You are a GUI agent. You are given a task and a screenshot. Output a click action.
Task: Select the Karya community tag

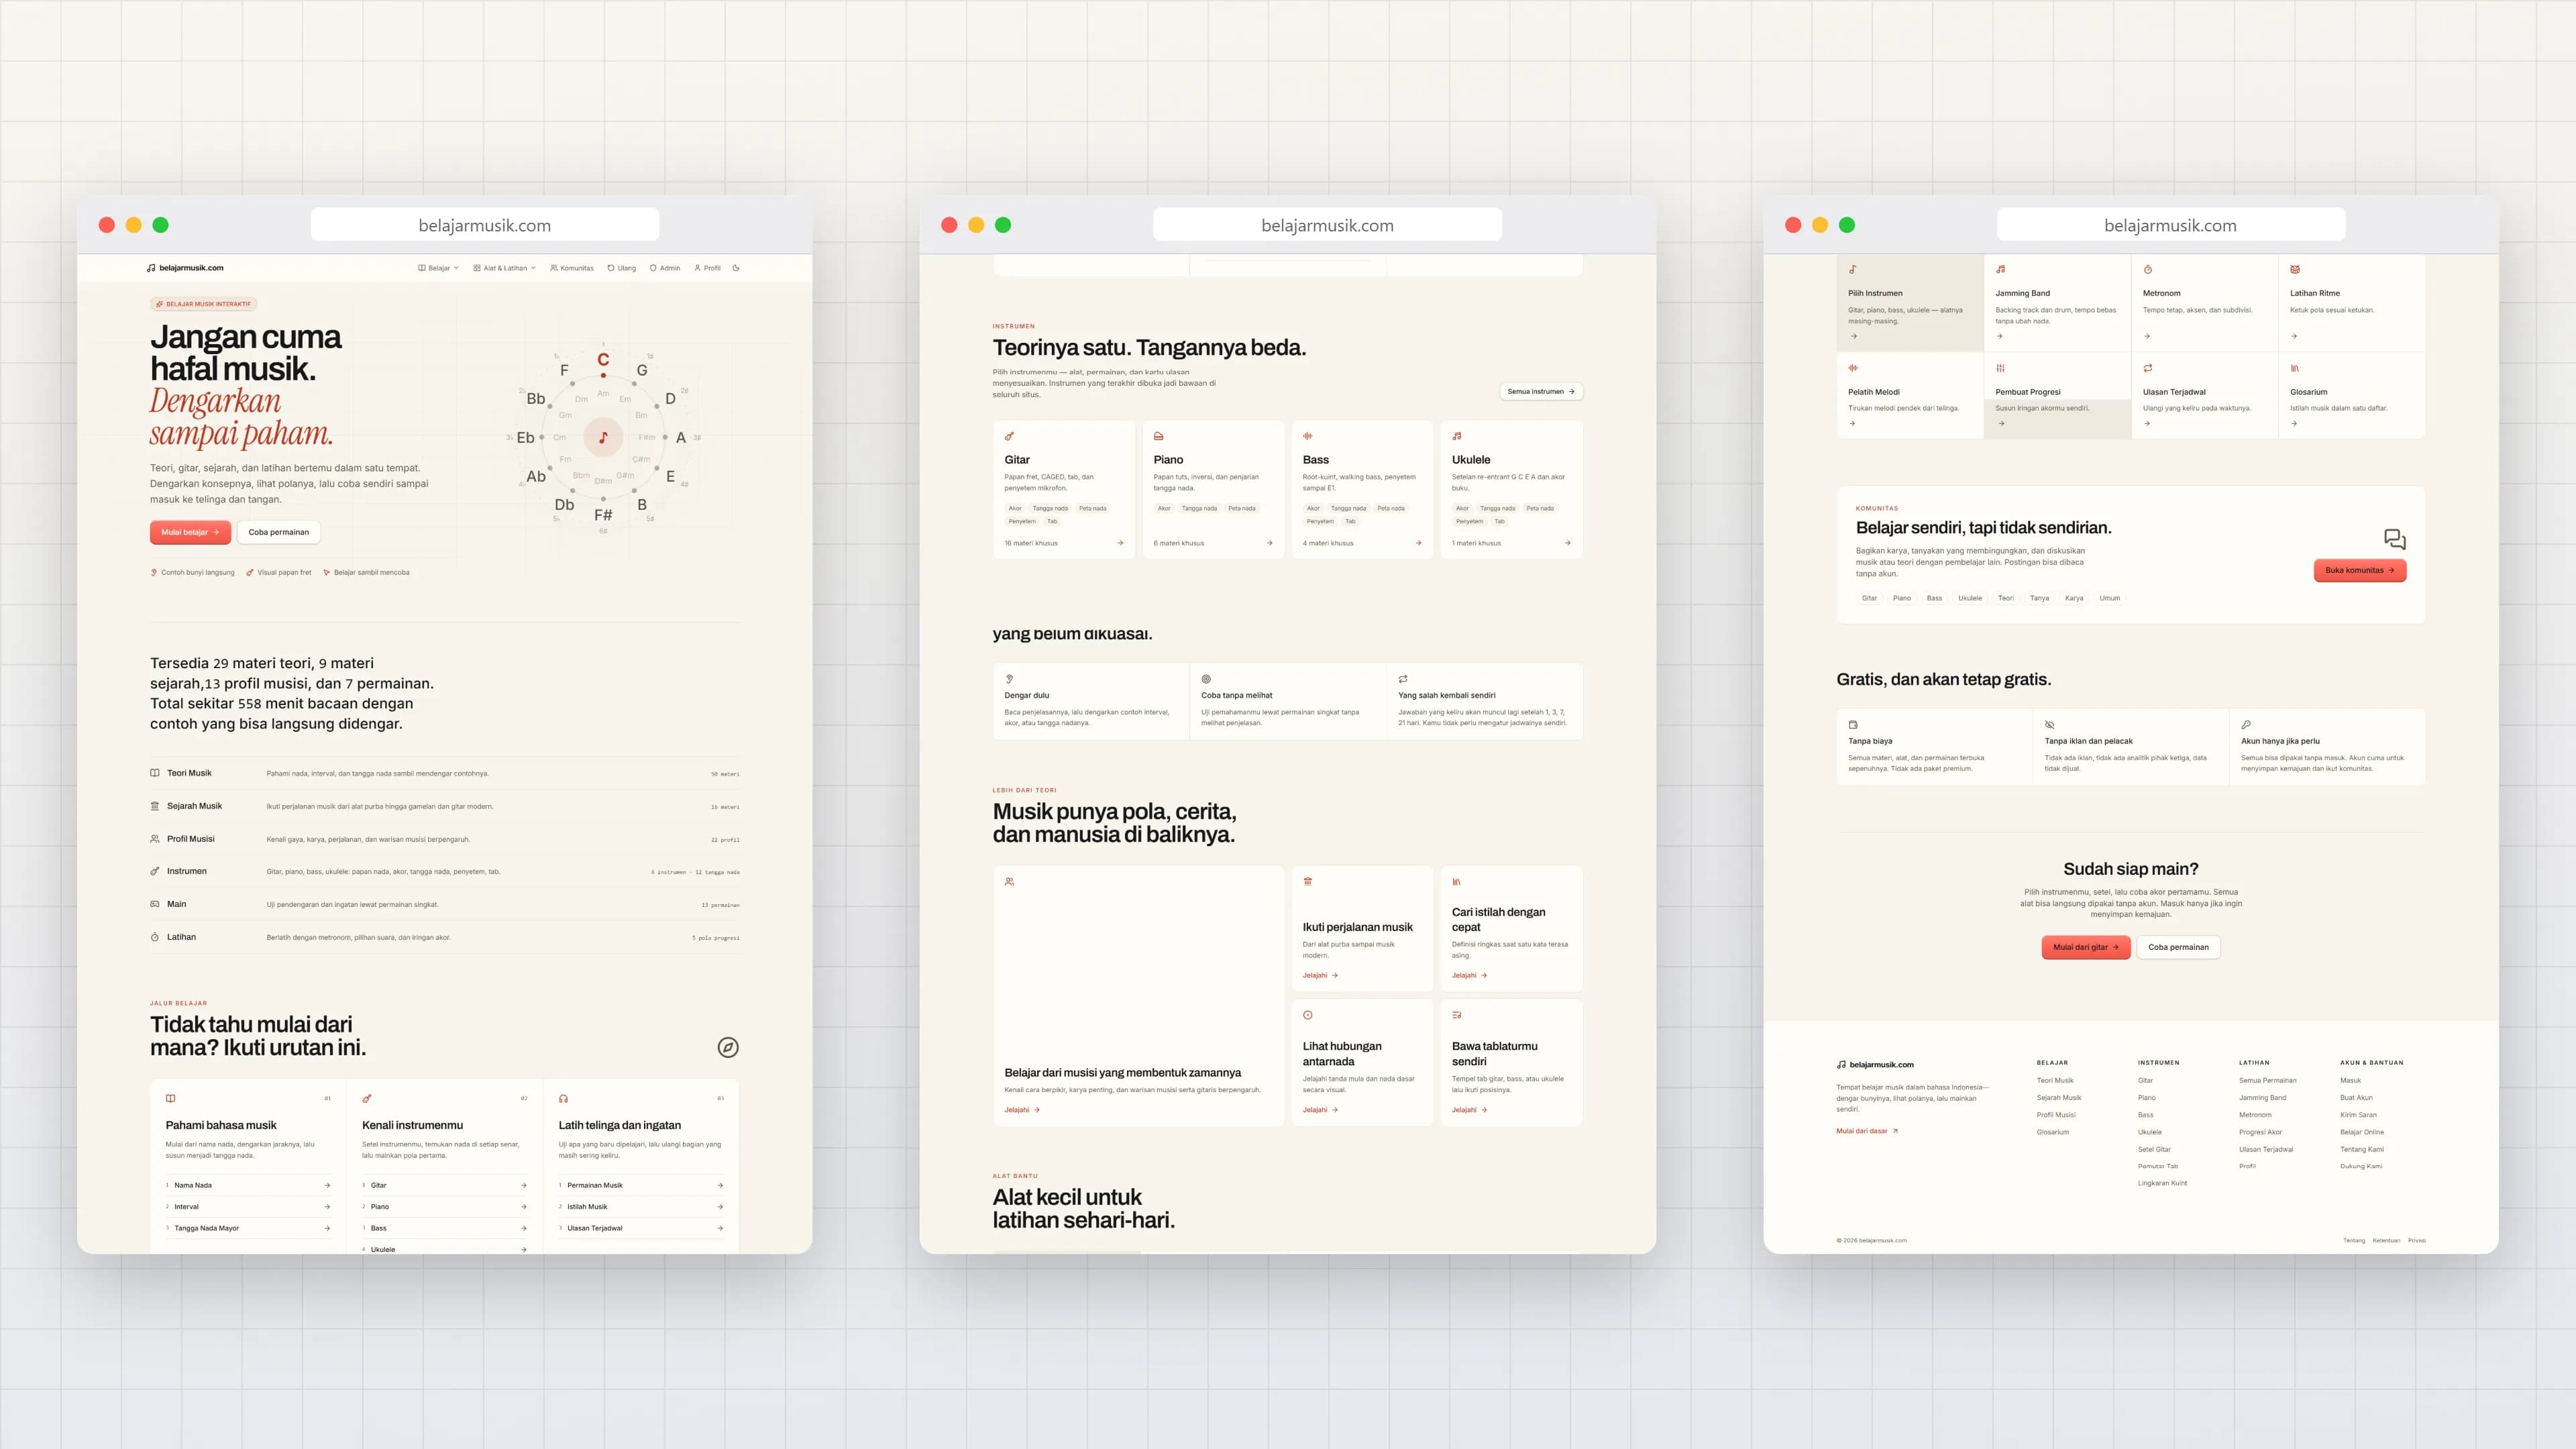2074,598
